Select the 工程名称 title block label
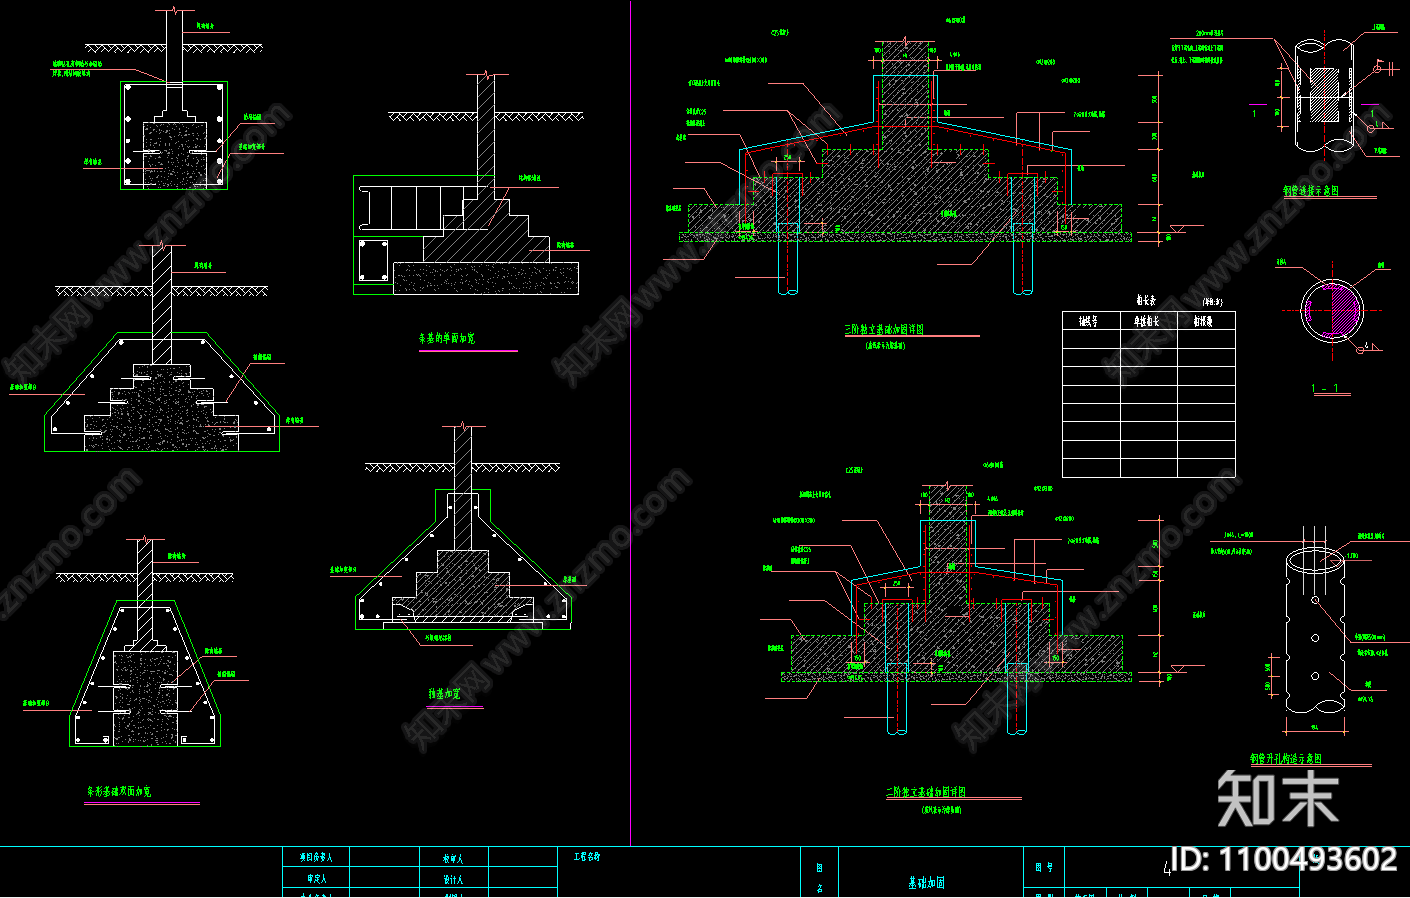 587,857
